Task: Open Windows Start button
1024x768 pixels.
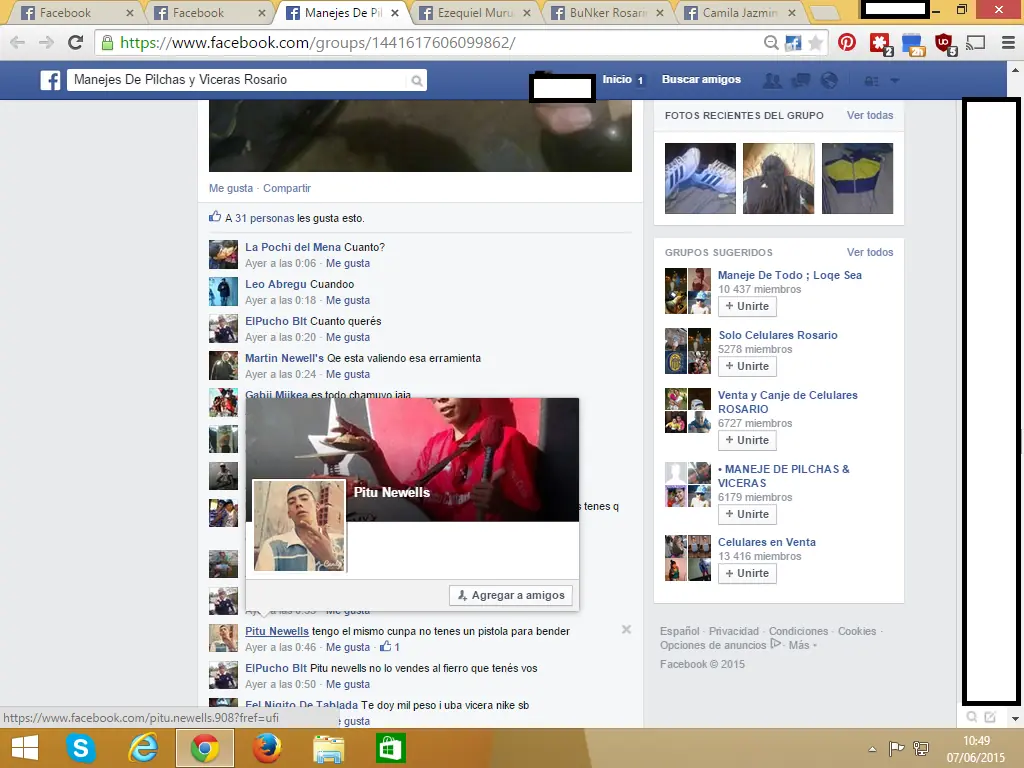Action: point(25,748)
